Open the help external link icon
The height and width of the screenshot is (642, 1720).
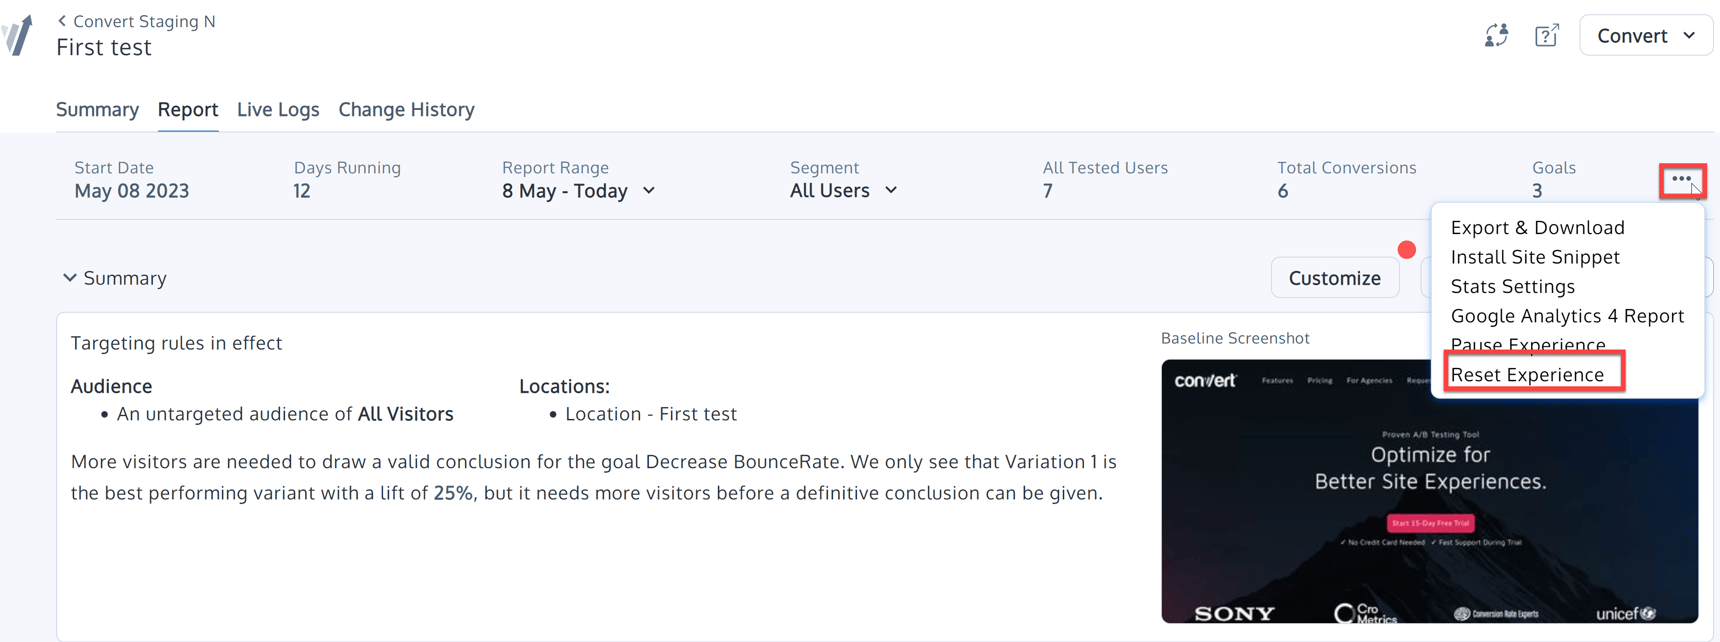(1546, 36)
